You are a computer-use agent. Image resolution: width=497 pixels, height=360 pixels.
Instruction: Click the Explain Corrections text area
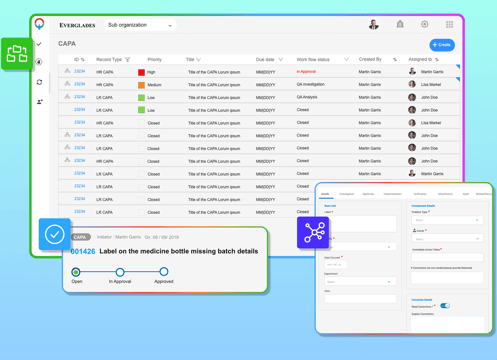click(x=447, y=324)
